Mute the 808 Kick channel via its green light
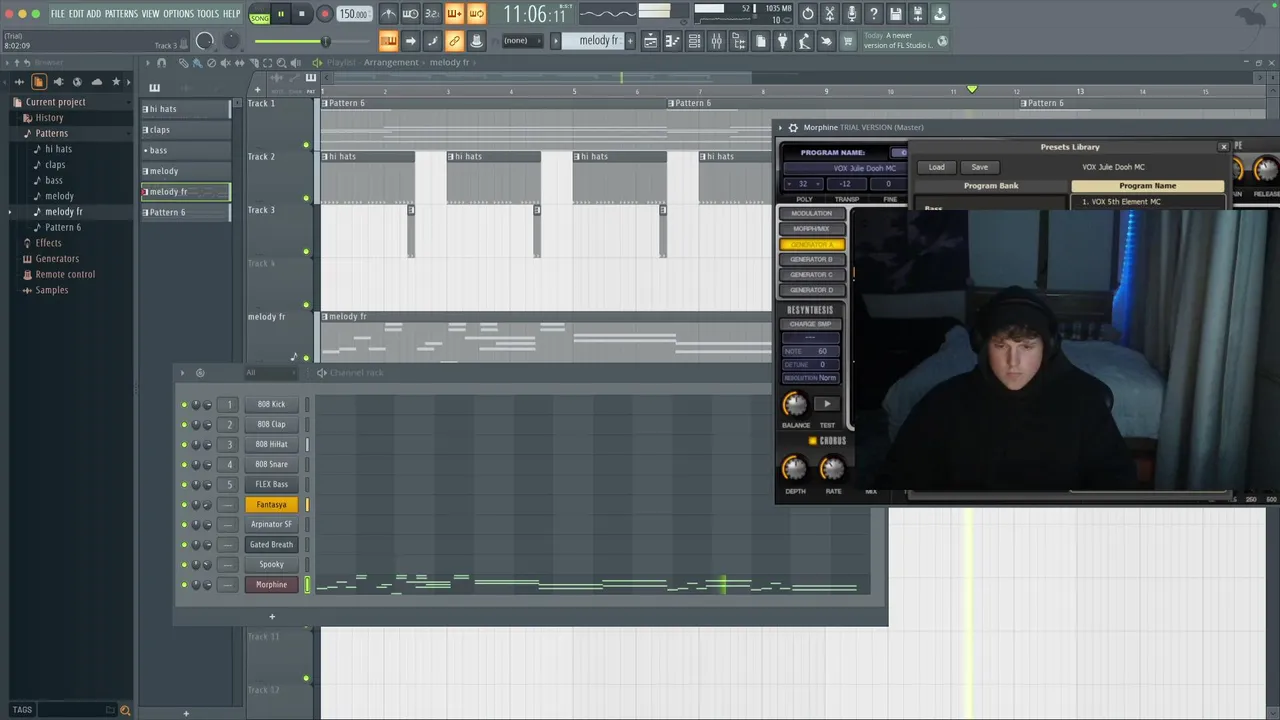Screen dimensions: 1280x720 coord(184,404)
